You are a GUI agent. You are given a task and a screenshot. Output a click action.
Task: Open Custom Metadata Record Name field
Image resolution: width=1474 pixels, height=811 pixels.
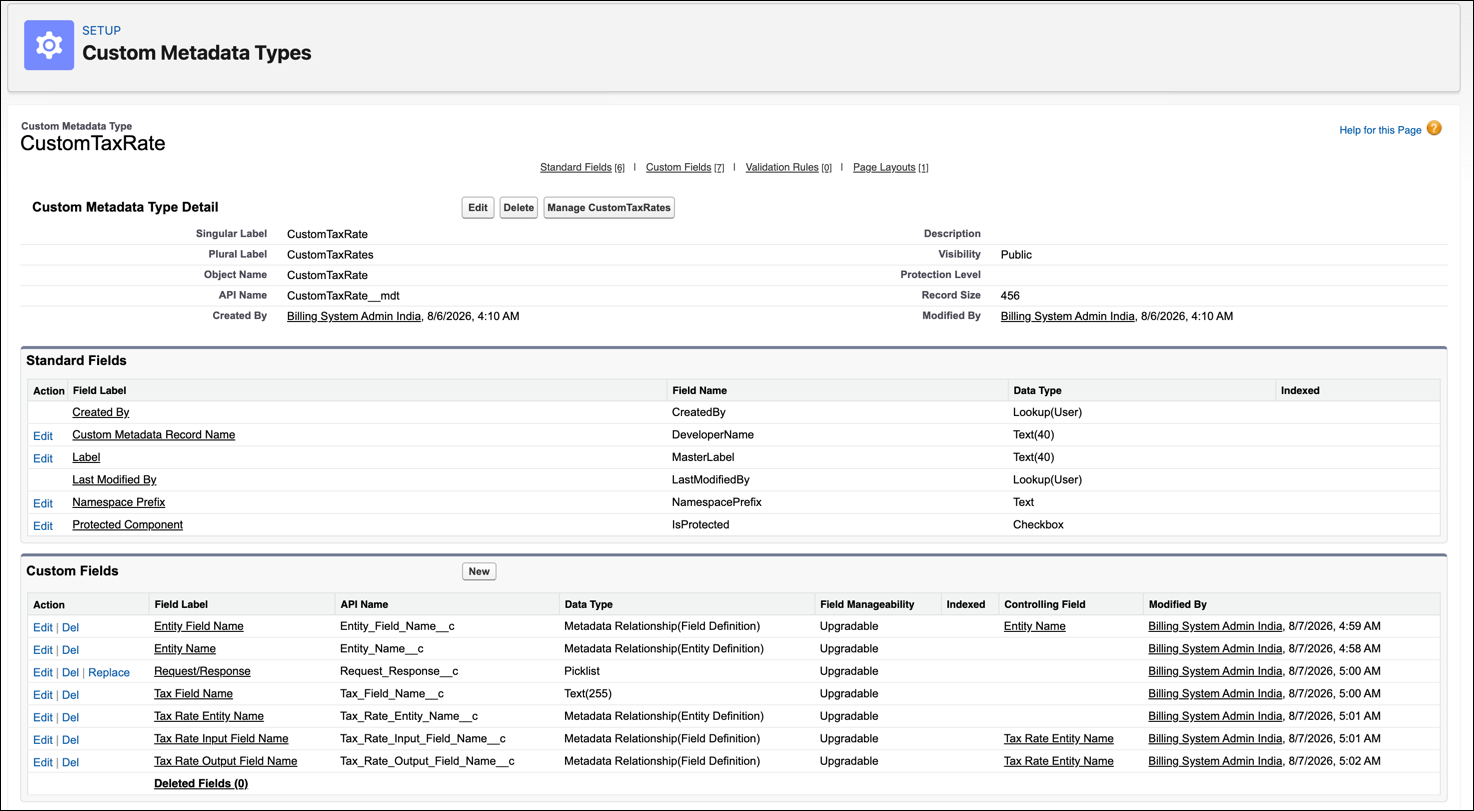[153, 435]
